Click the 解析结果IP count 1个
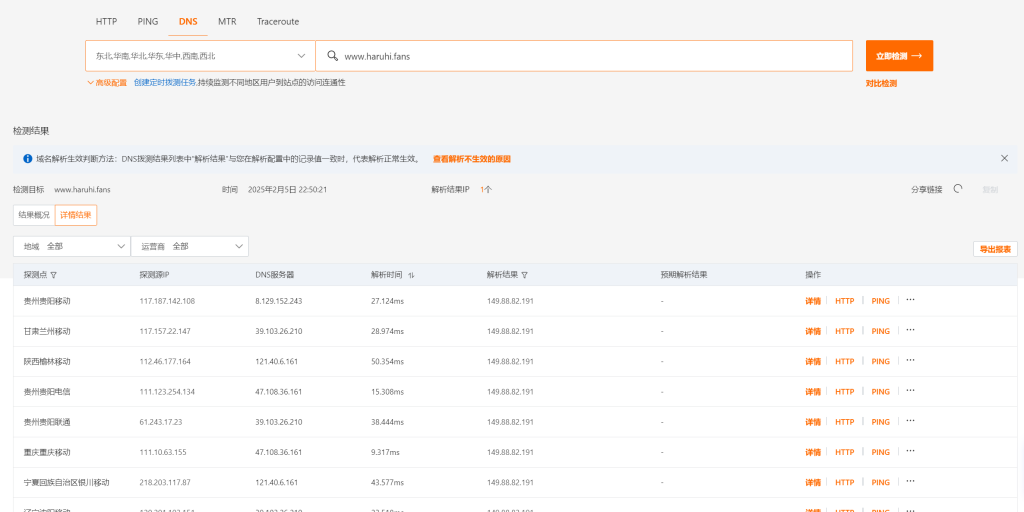The width and height of the screenshot is (1024, 512). click(486, 189)
